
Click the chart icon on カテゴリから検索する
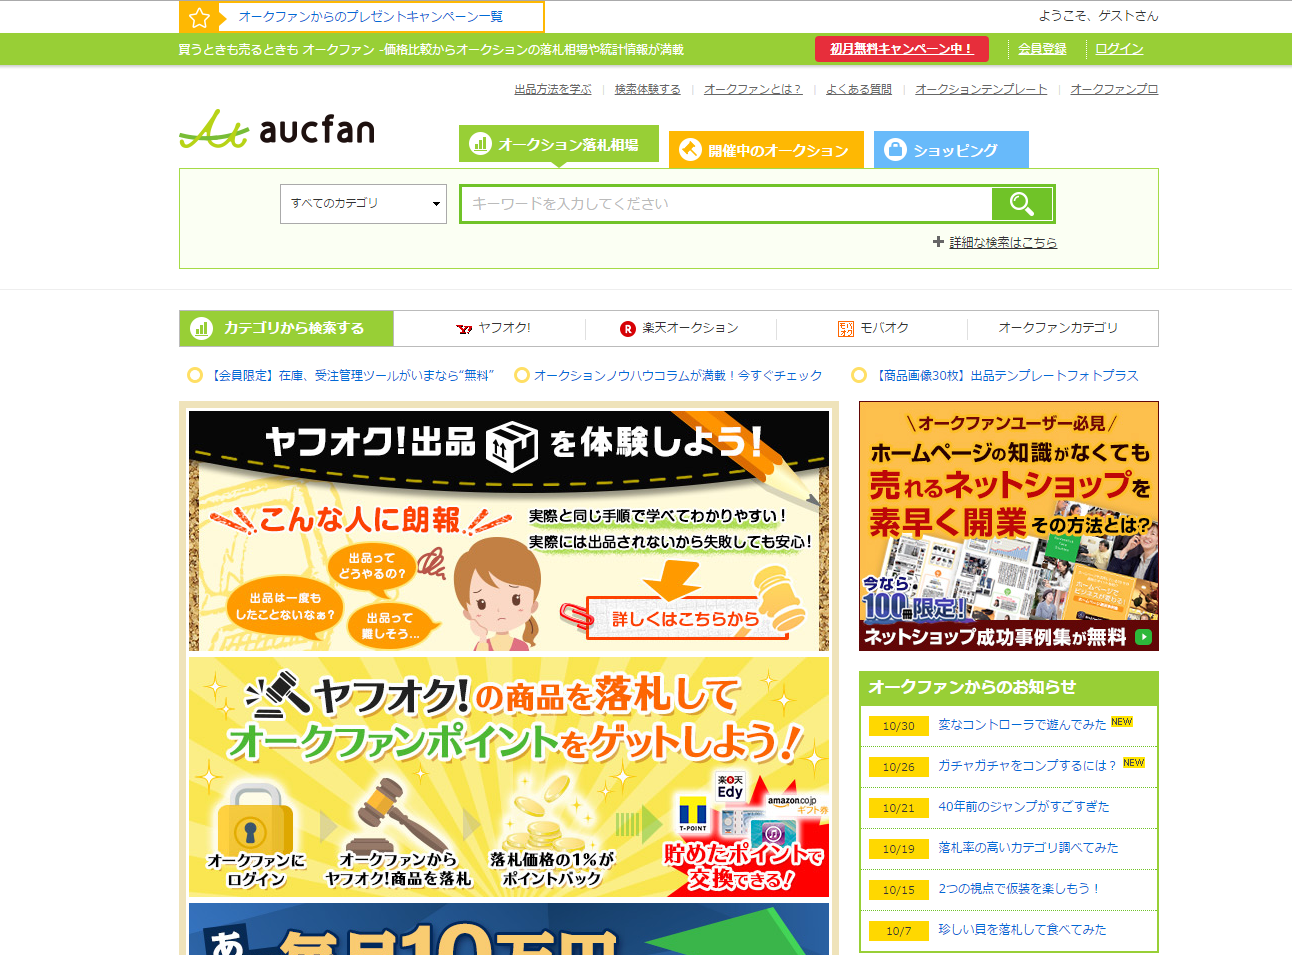(x=202, y=328)
